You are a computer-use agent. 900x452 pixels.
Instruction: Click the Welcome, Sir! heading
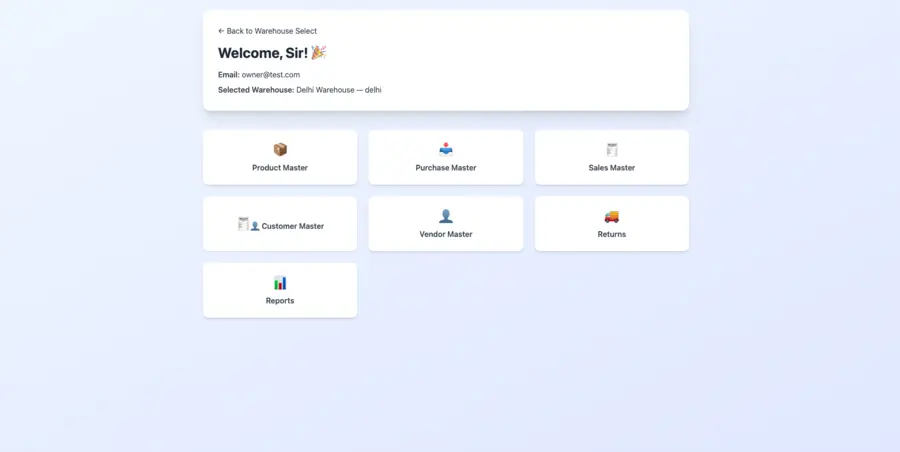click(x=263, y=52)
